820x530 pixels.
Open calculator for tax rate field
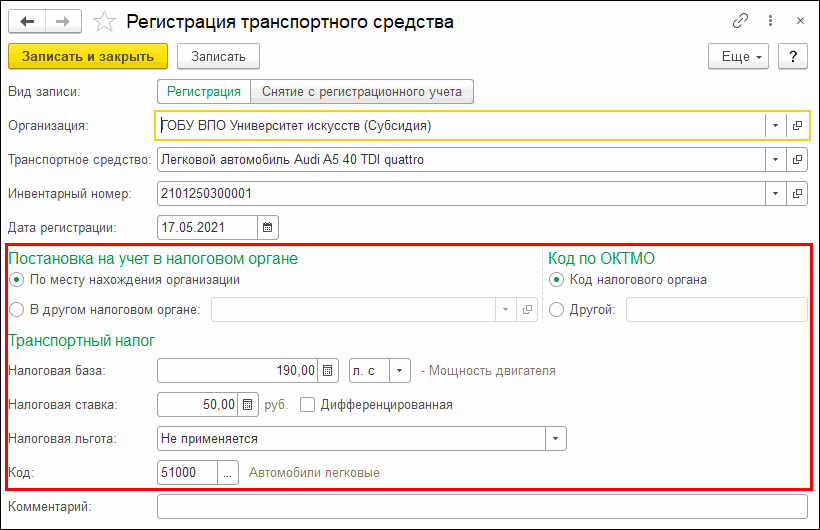pos(249,405)
